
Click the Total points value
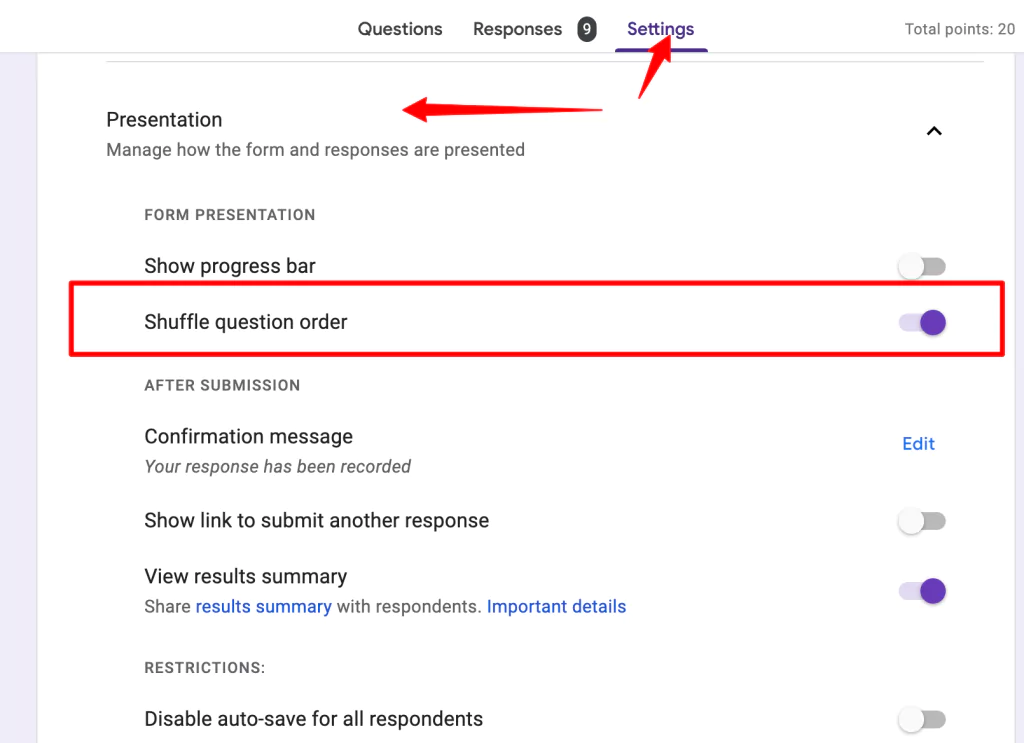pyautogui.click(x=959, y=29)
